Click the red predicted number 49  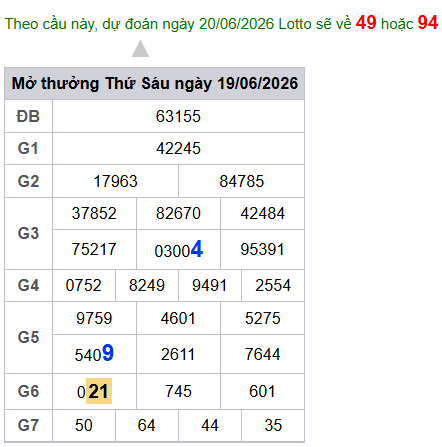pos(366,23)
